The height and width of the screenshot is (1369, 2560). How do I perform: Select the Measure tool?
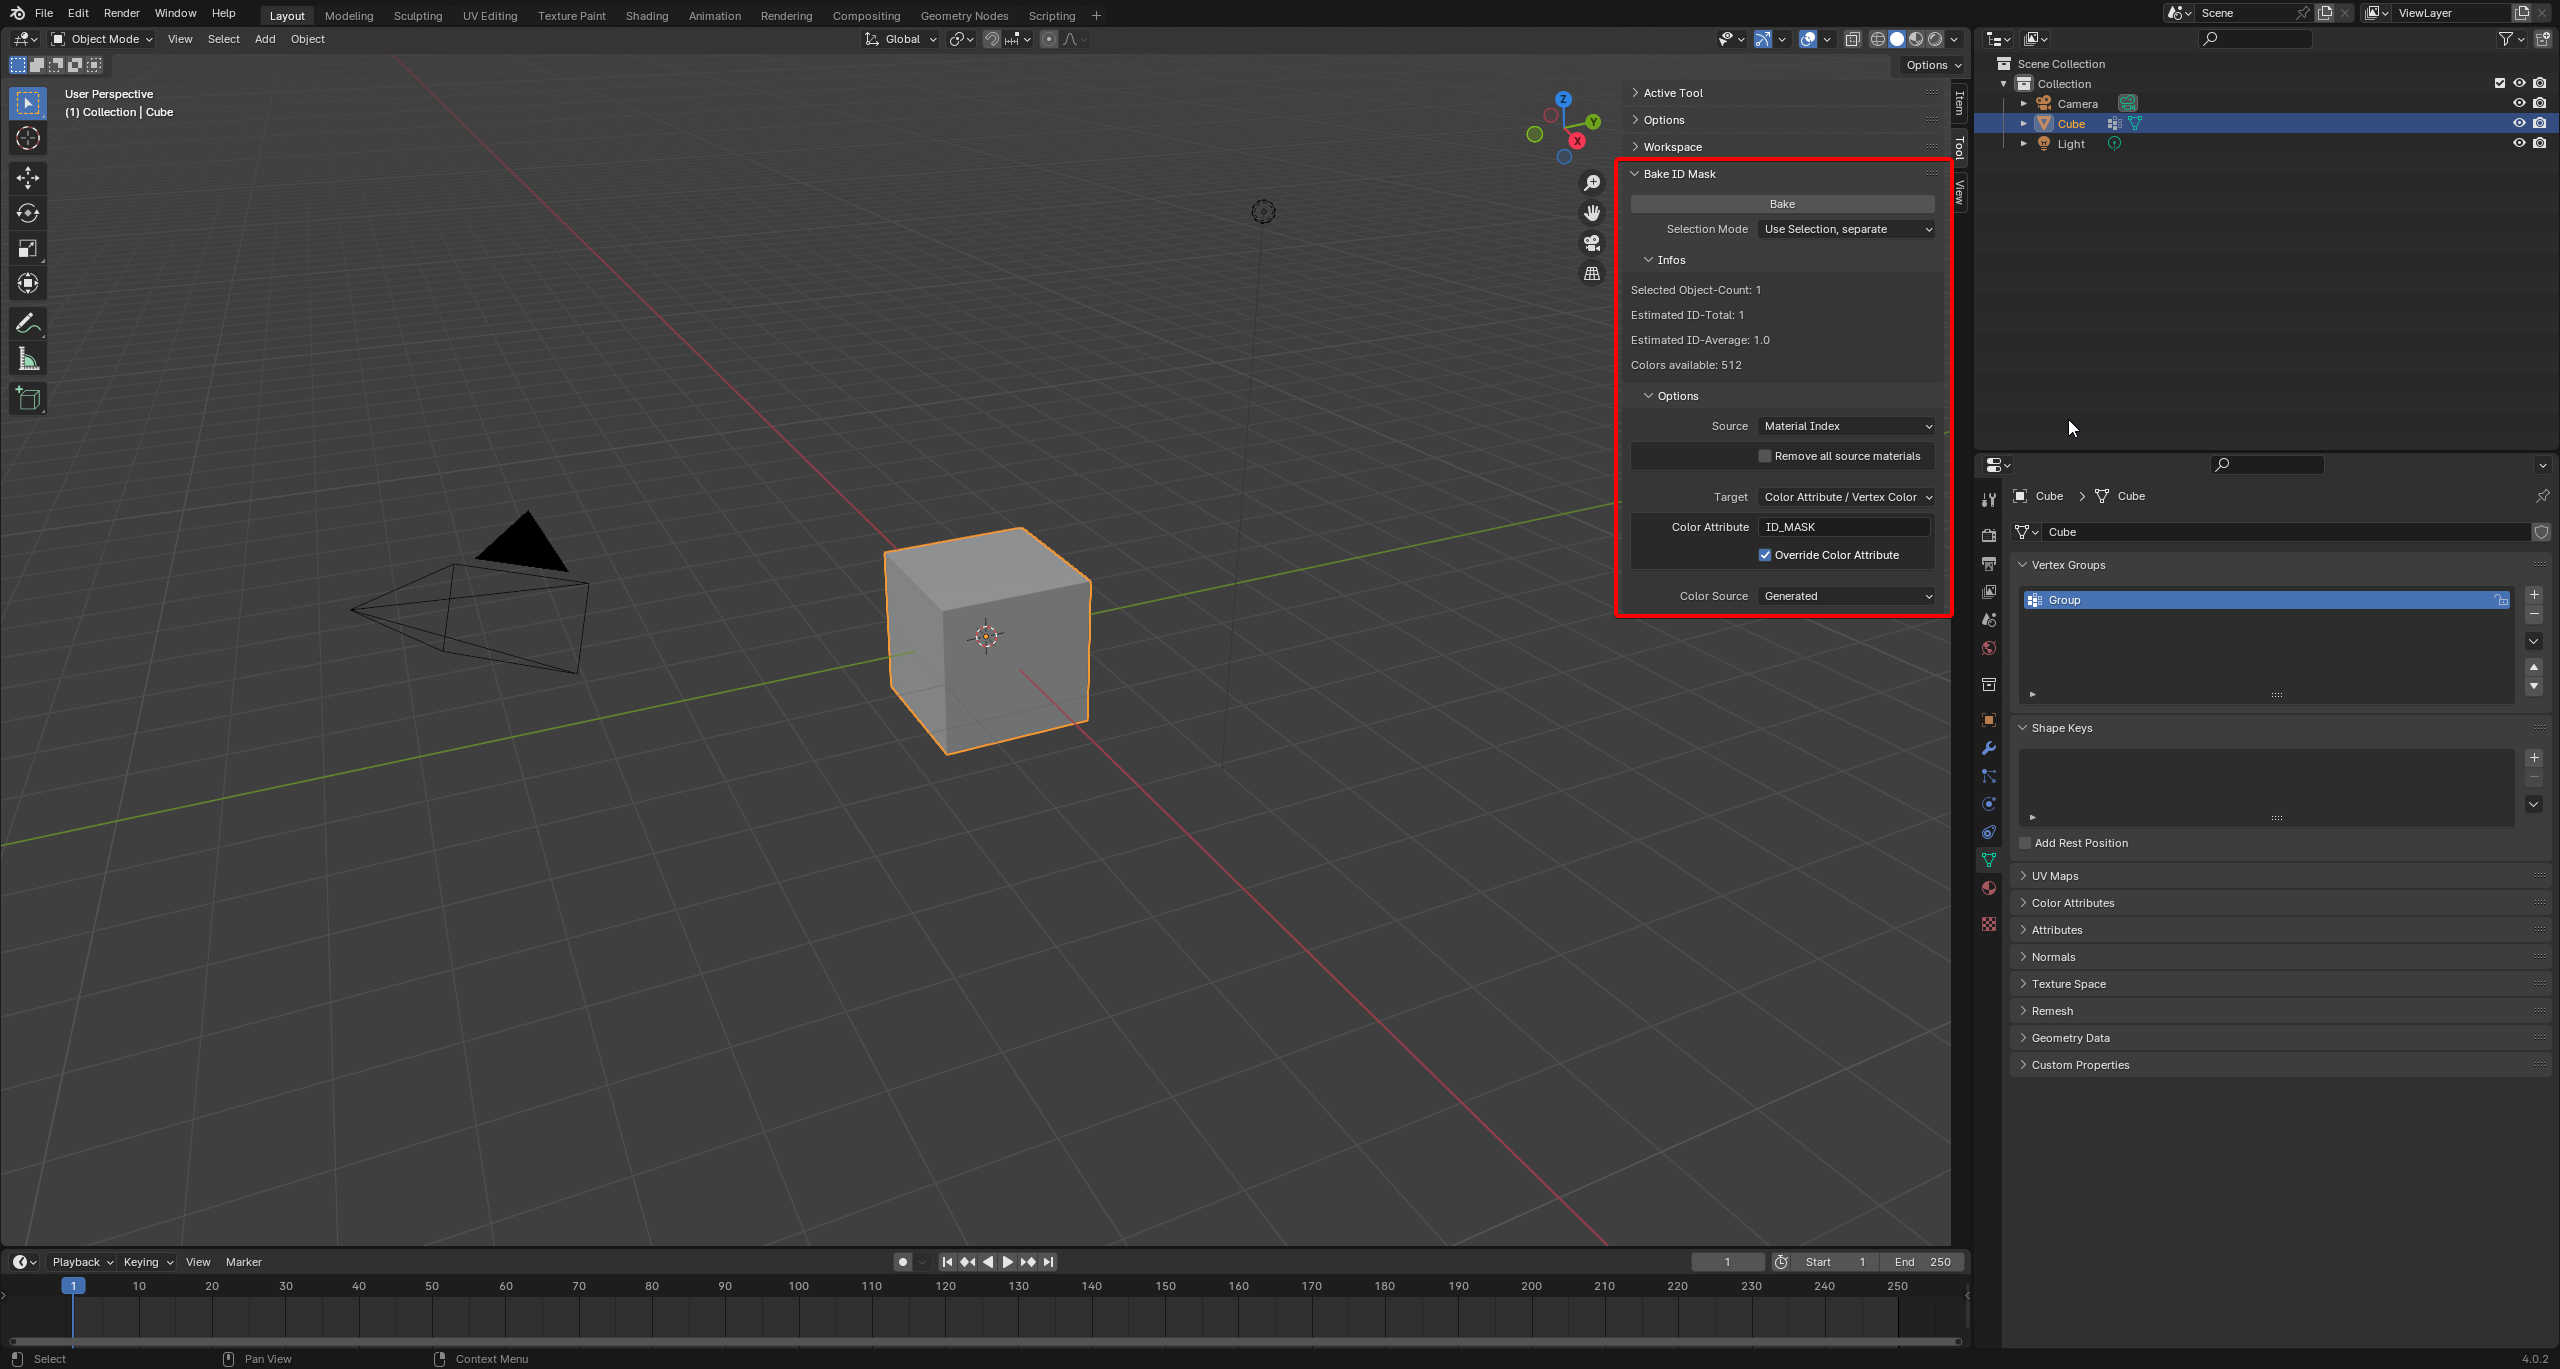28,359
